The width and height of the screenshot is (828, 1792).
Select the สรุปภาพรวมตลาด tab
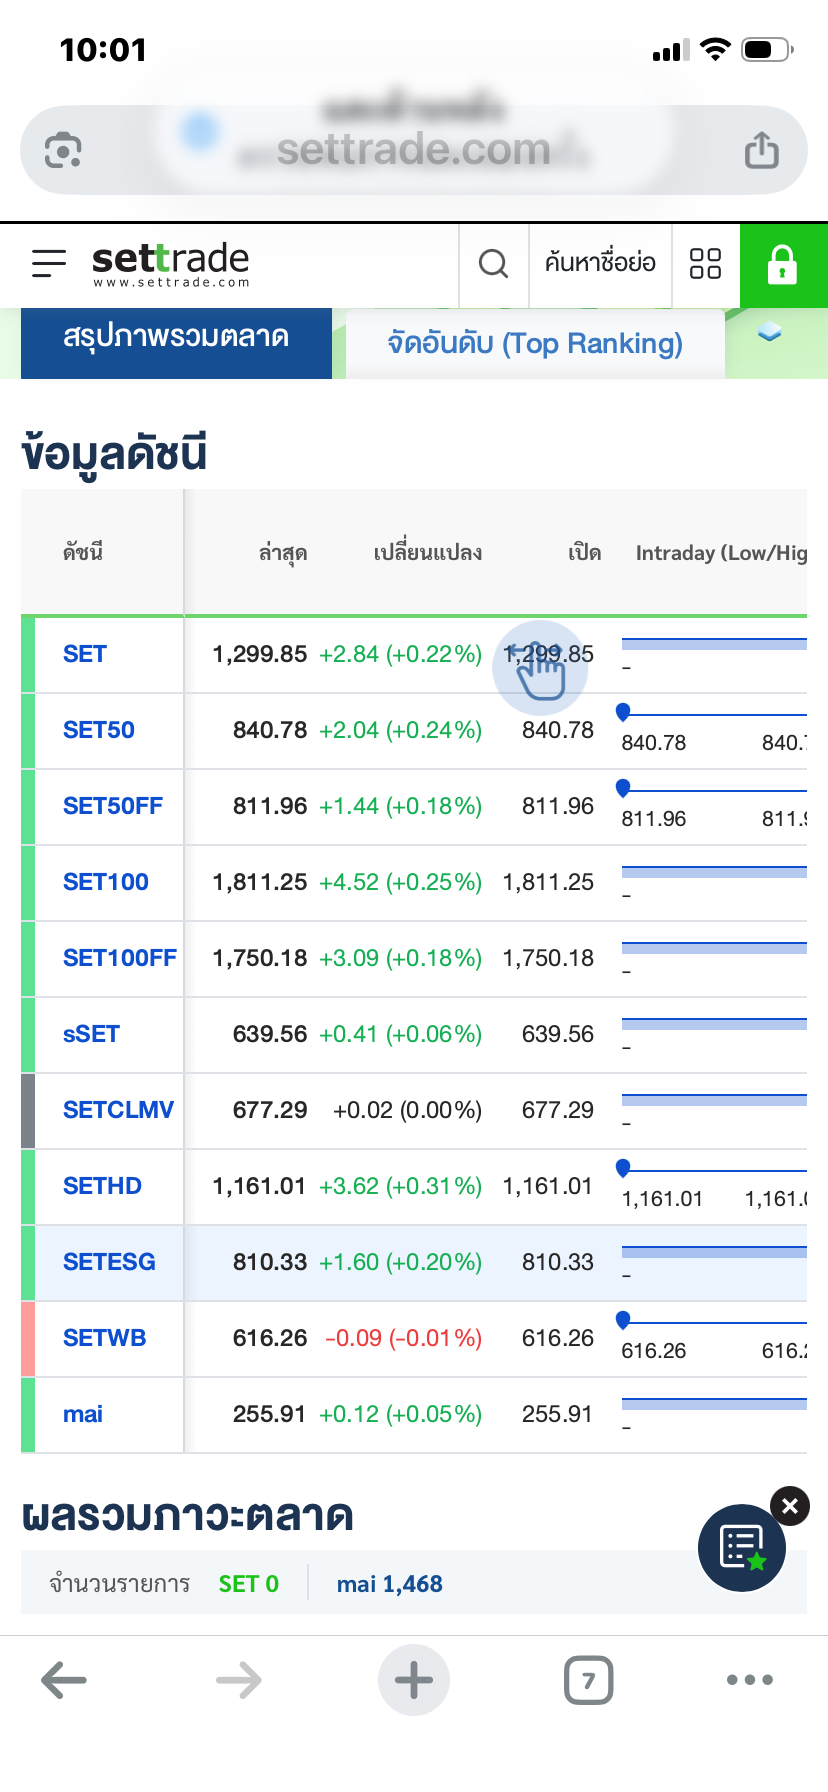pyautogui.click(x=176, y=338)
